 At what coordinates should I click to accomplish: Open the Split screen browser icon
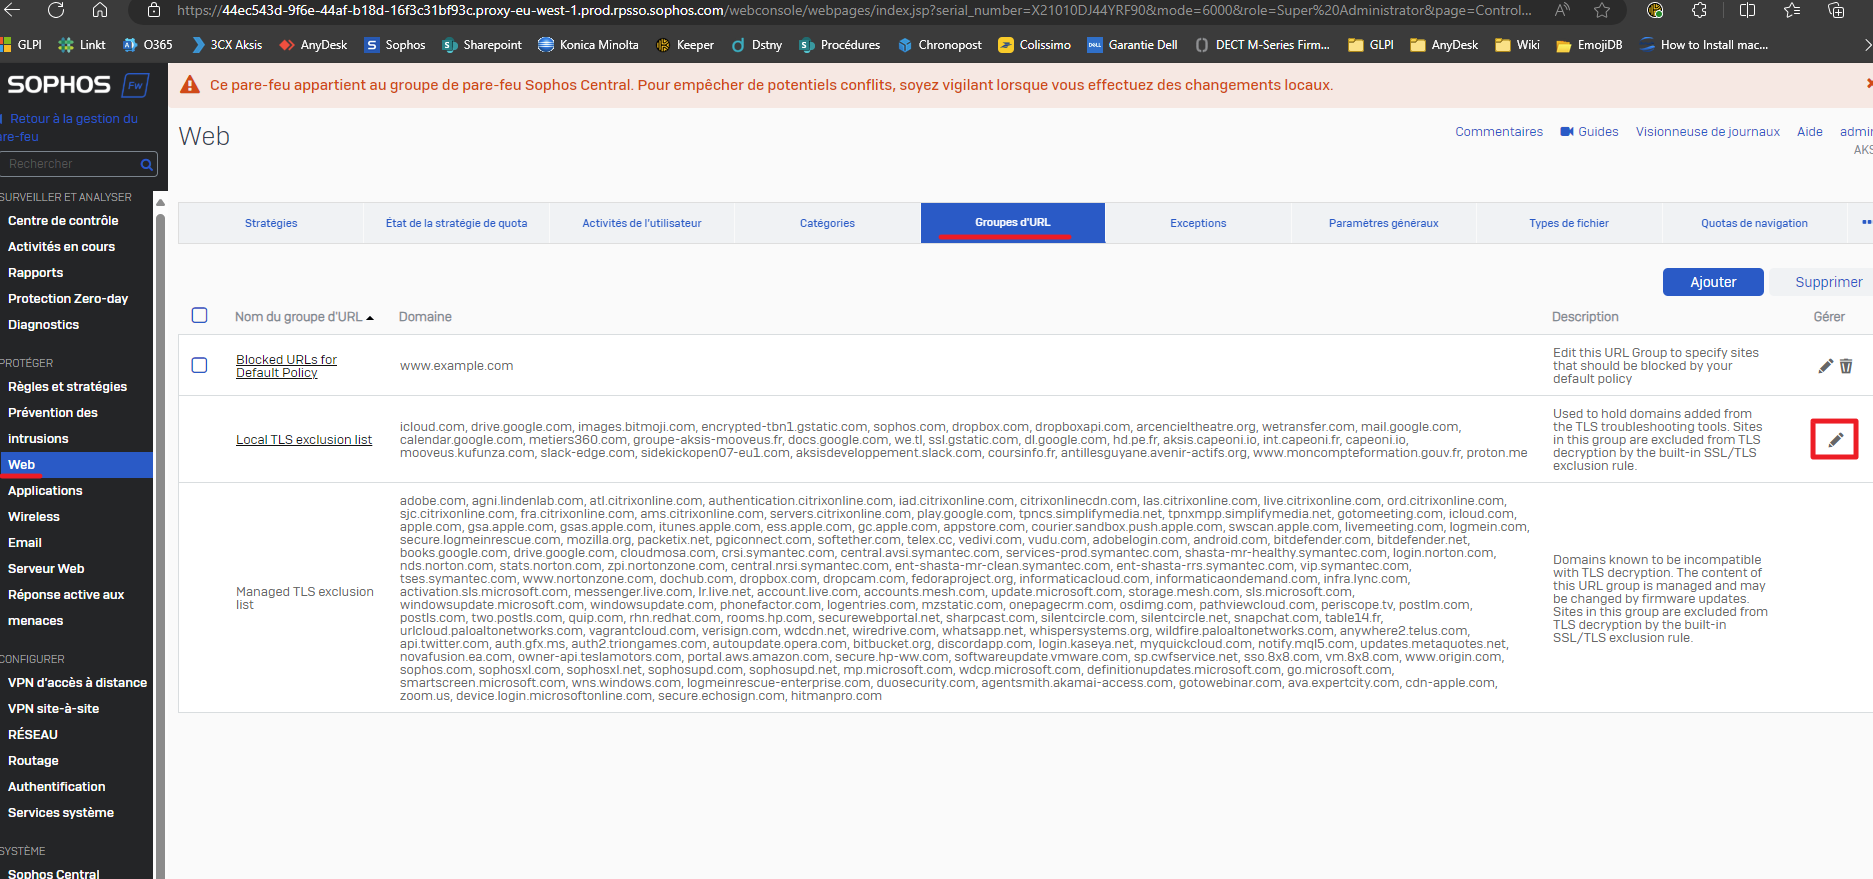point(1747,10)
